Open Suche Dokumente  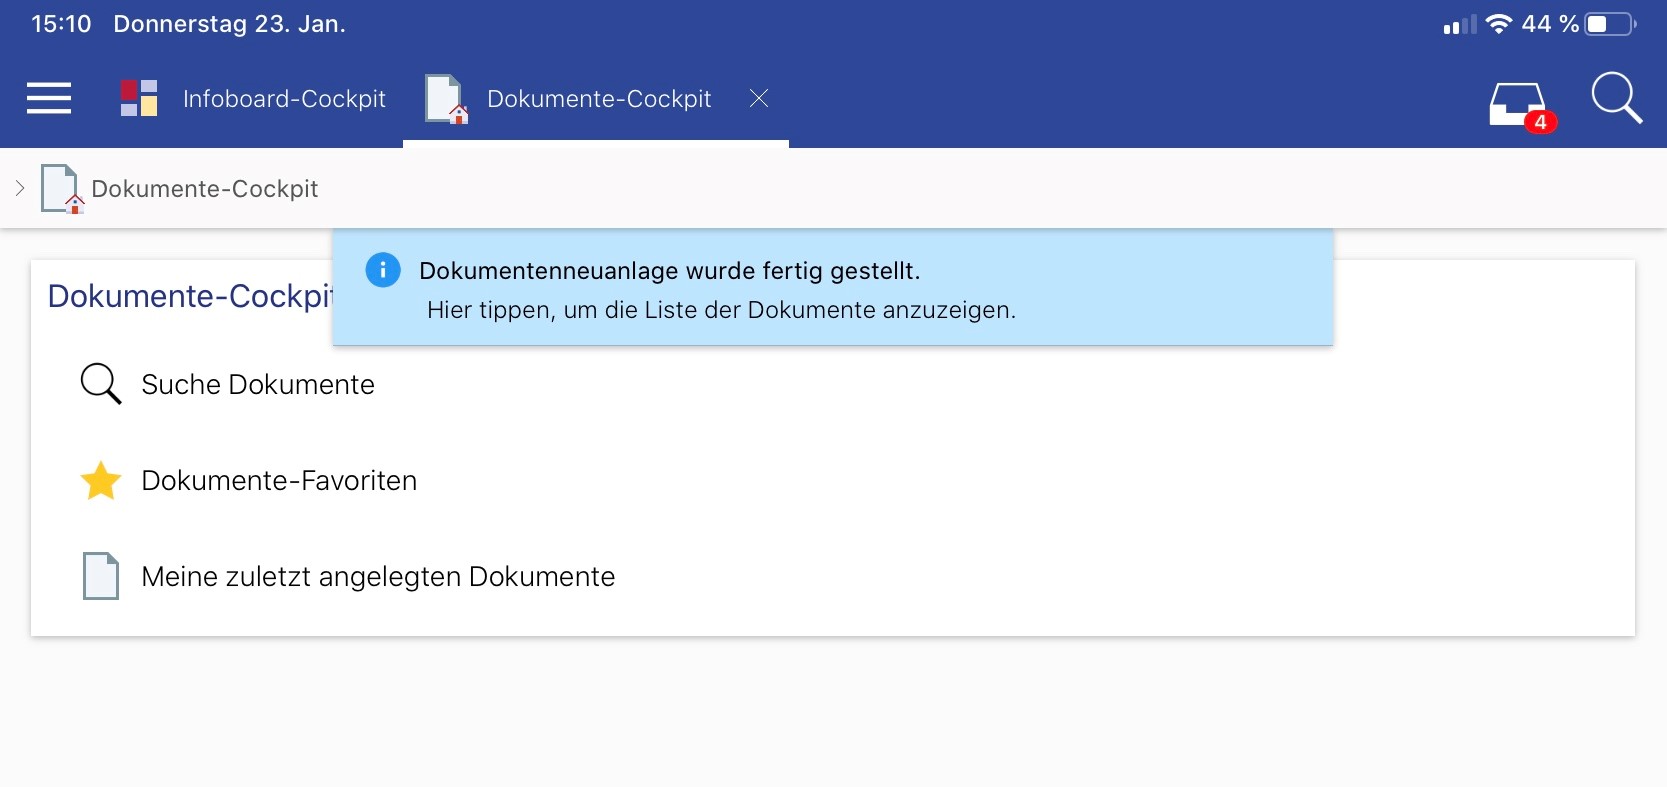tap(258, 385)
